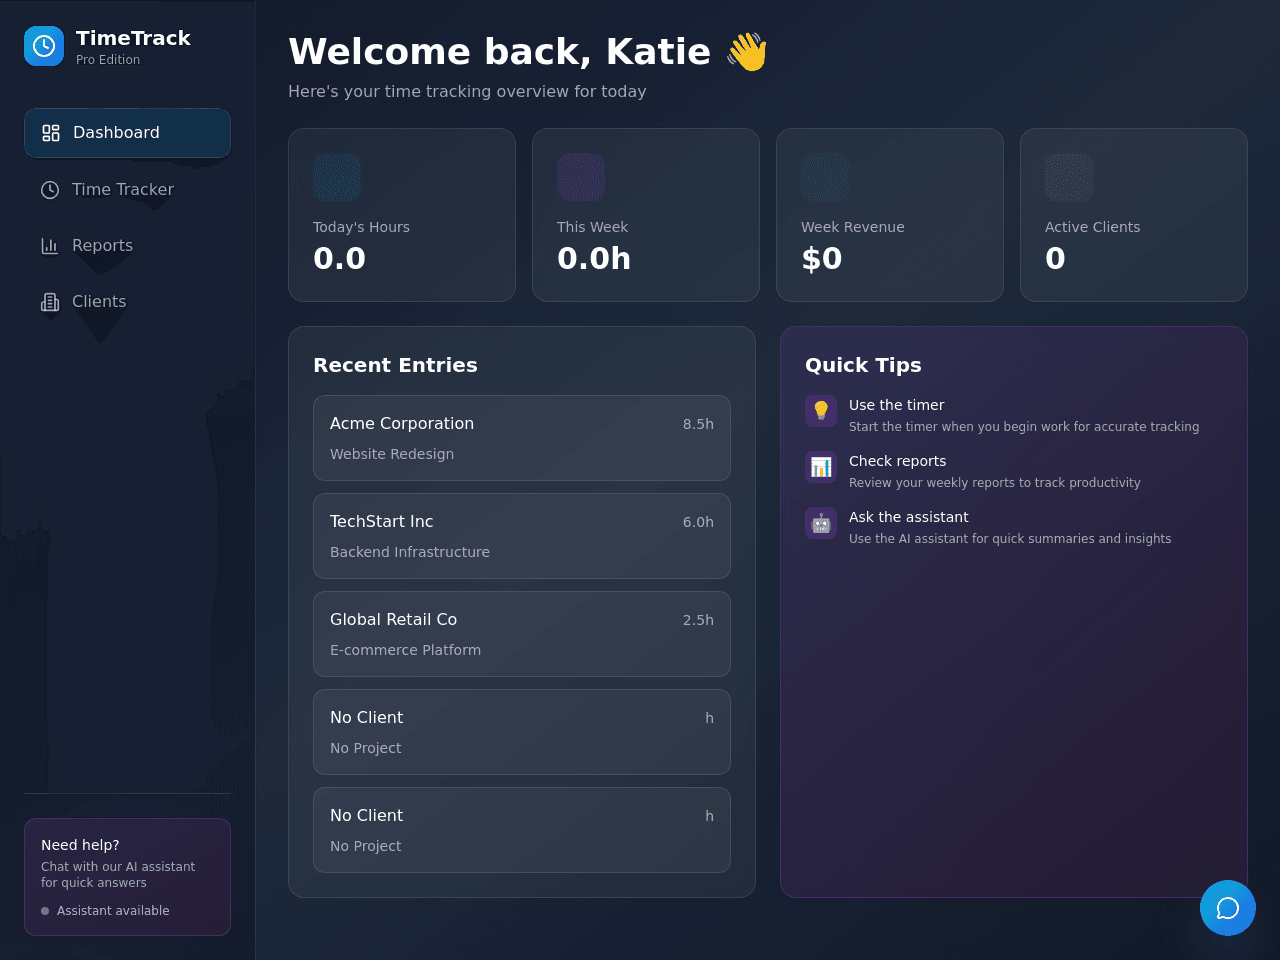1280x960 pixels.
Task: Open the AI chat bubble button
Action: 1228,908
